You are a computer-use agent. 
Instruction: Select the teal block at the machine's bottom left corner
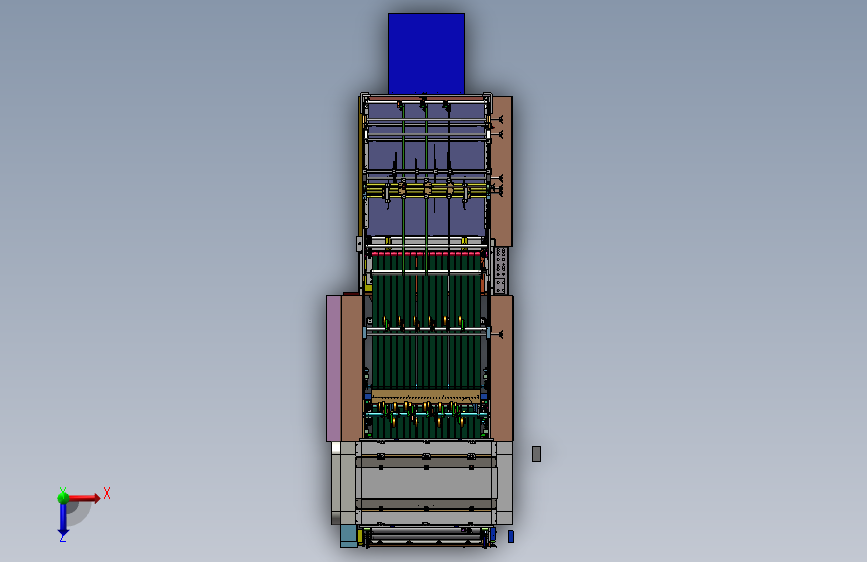tap(348, 536)
